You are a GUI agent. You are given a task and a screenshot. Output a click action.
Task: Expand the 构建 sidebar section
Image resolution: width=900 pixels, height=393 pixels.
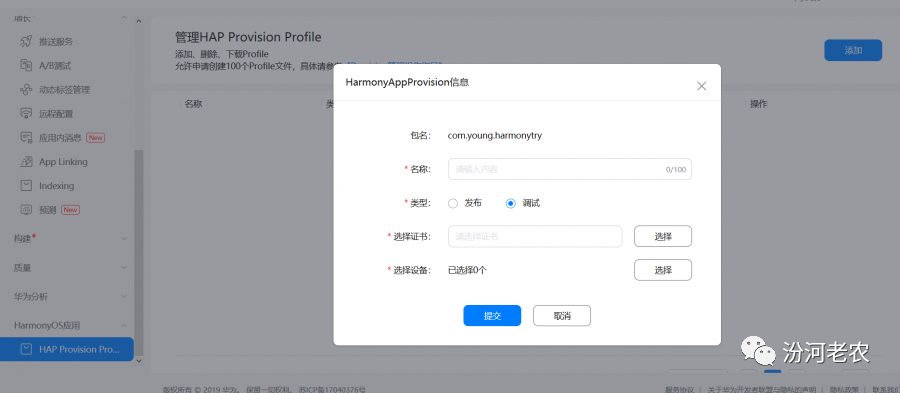tap(125, 238)
